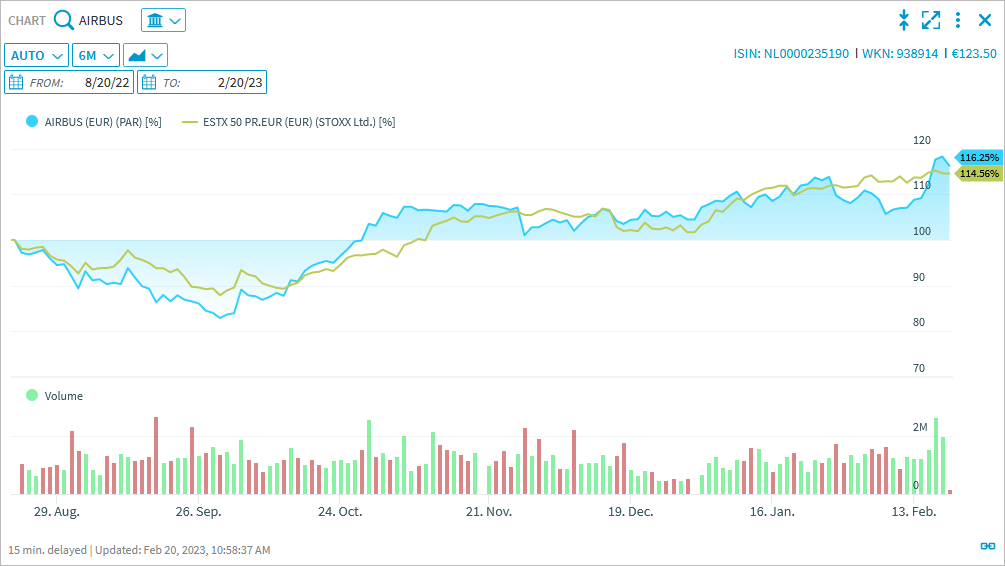Open the exchange (bank icon) dropdown

[163, 20]
